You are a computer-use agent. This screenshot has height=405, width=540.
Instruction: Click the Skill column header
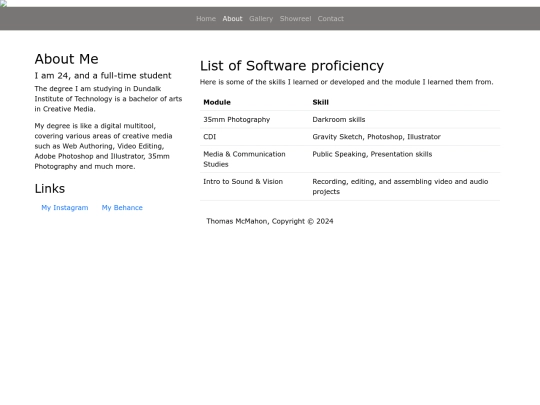(404, 102)
